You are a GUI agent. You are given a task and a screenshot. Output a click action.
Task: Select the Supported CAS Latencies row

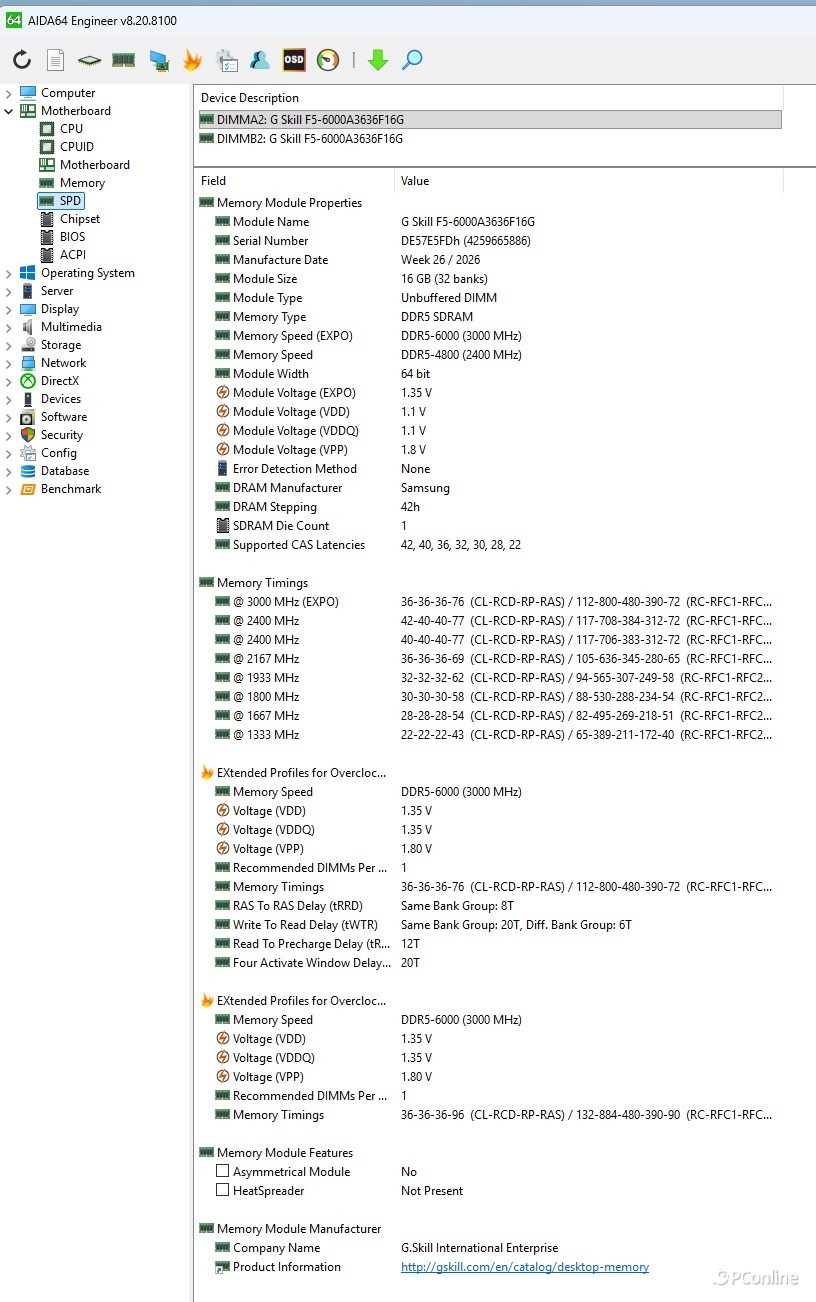[x=488, y=544]
